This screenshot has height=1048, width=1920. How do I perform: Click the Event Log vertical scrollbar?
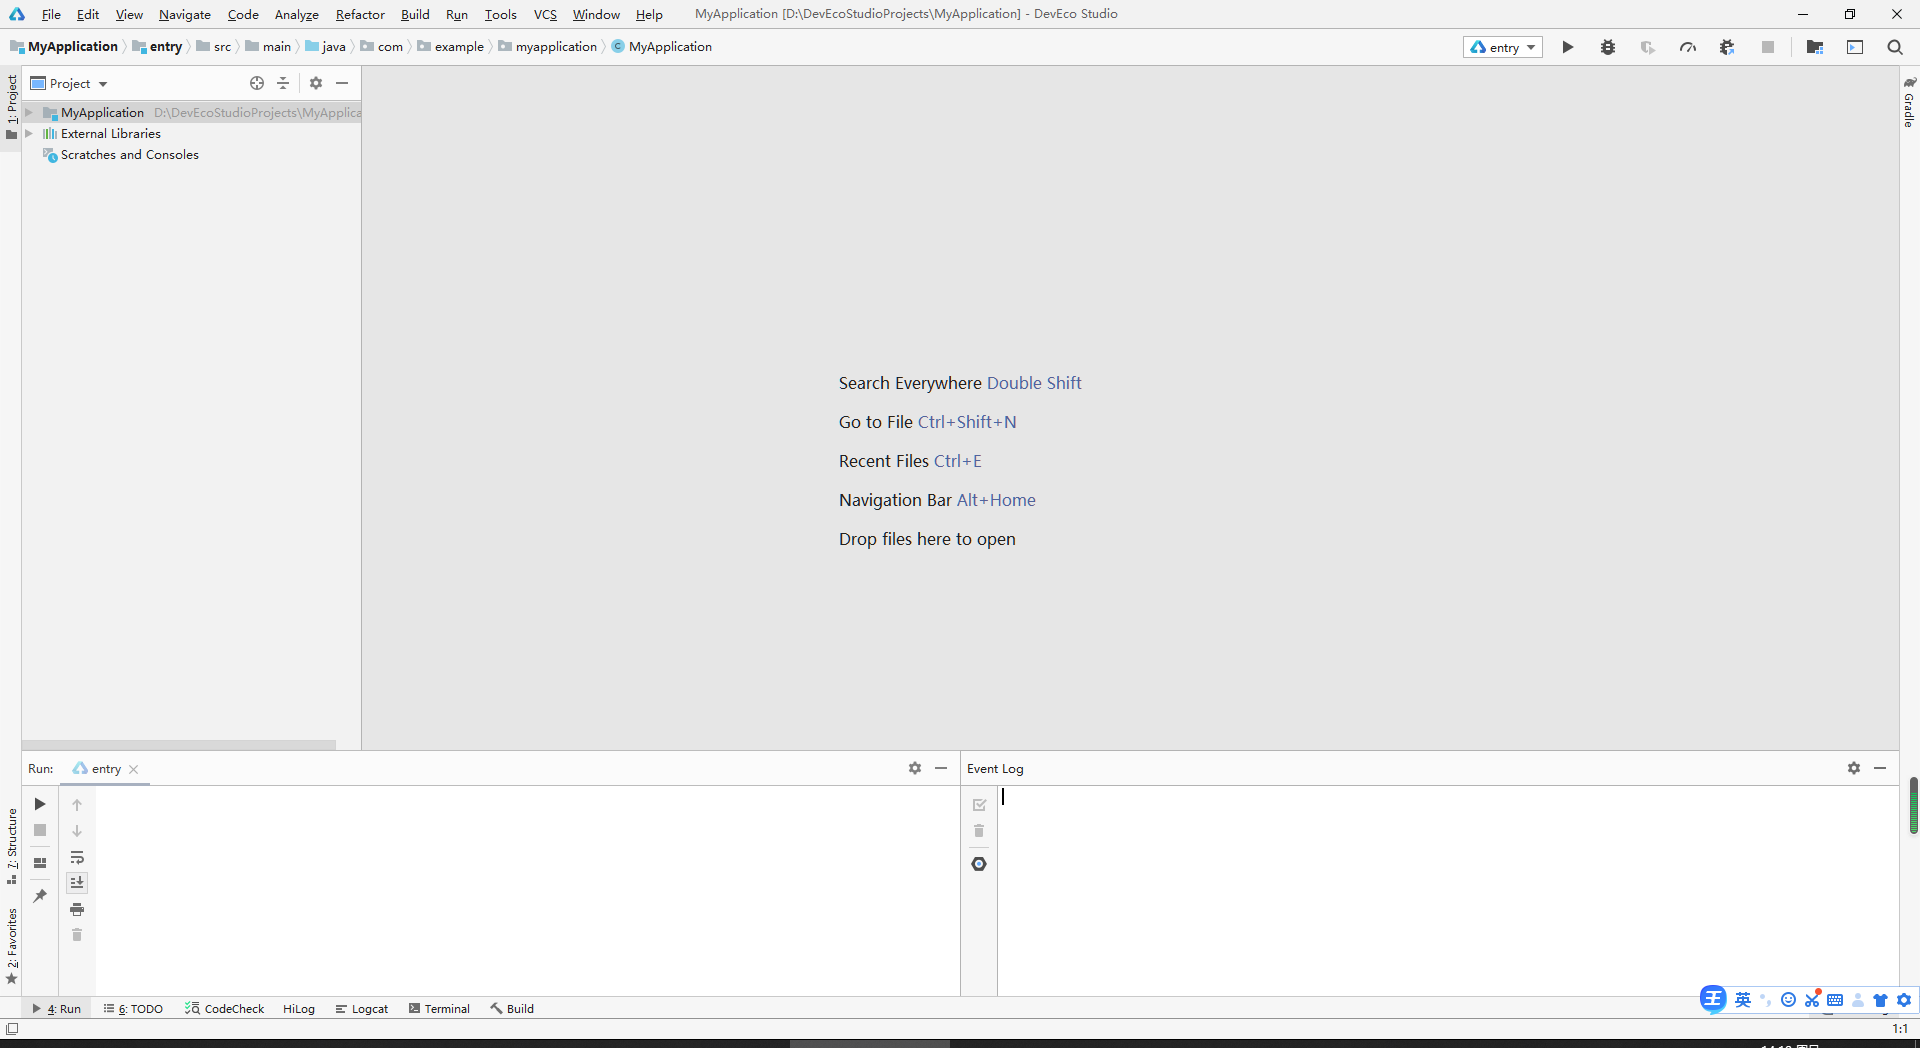click(x=1913, y=805)
